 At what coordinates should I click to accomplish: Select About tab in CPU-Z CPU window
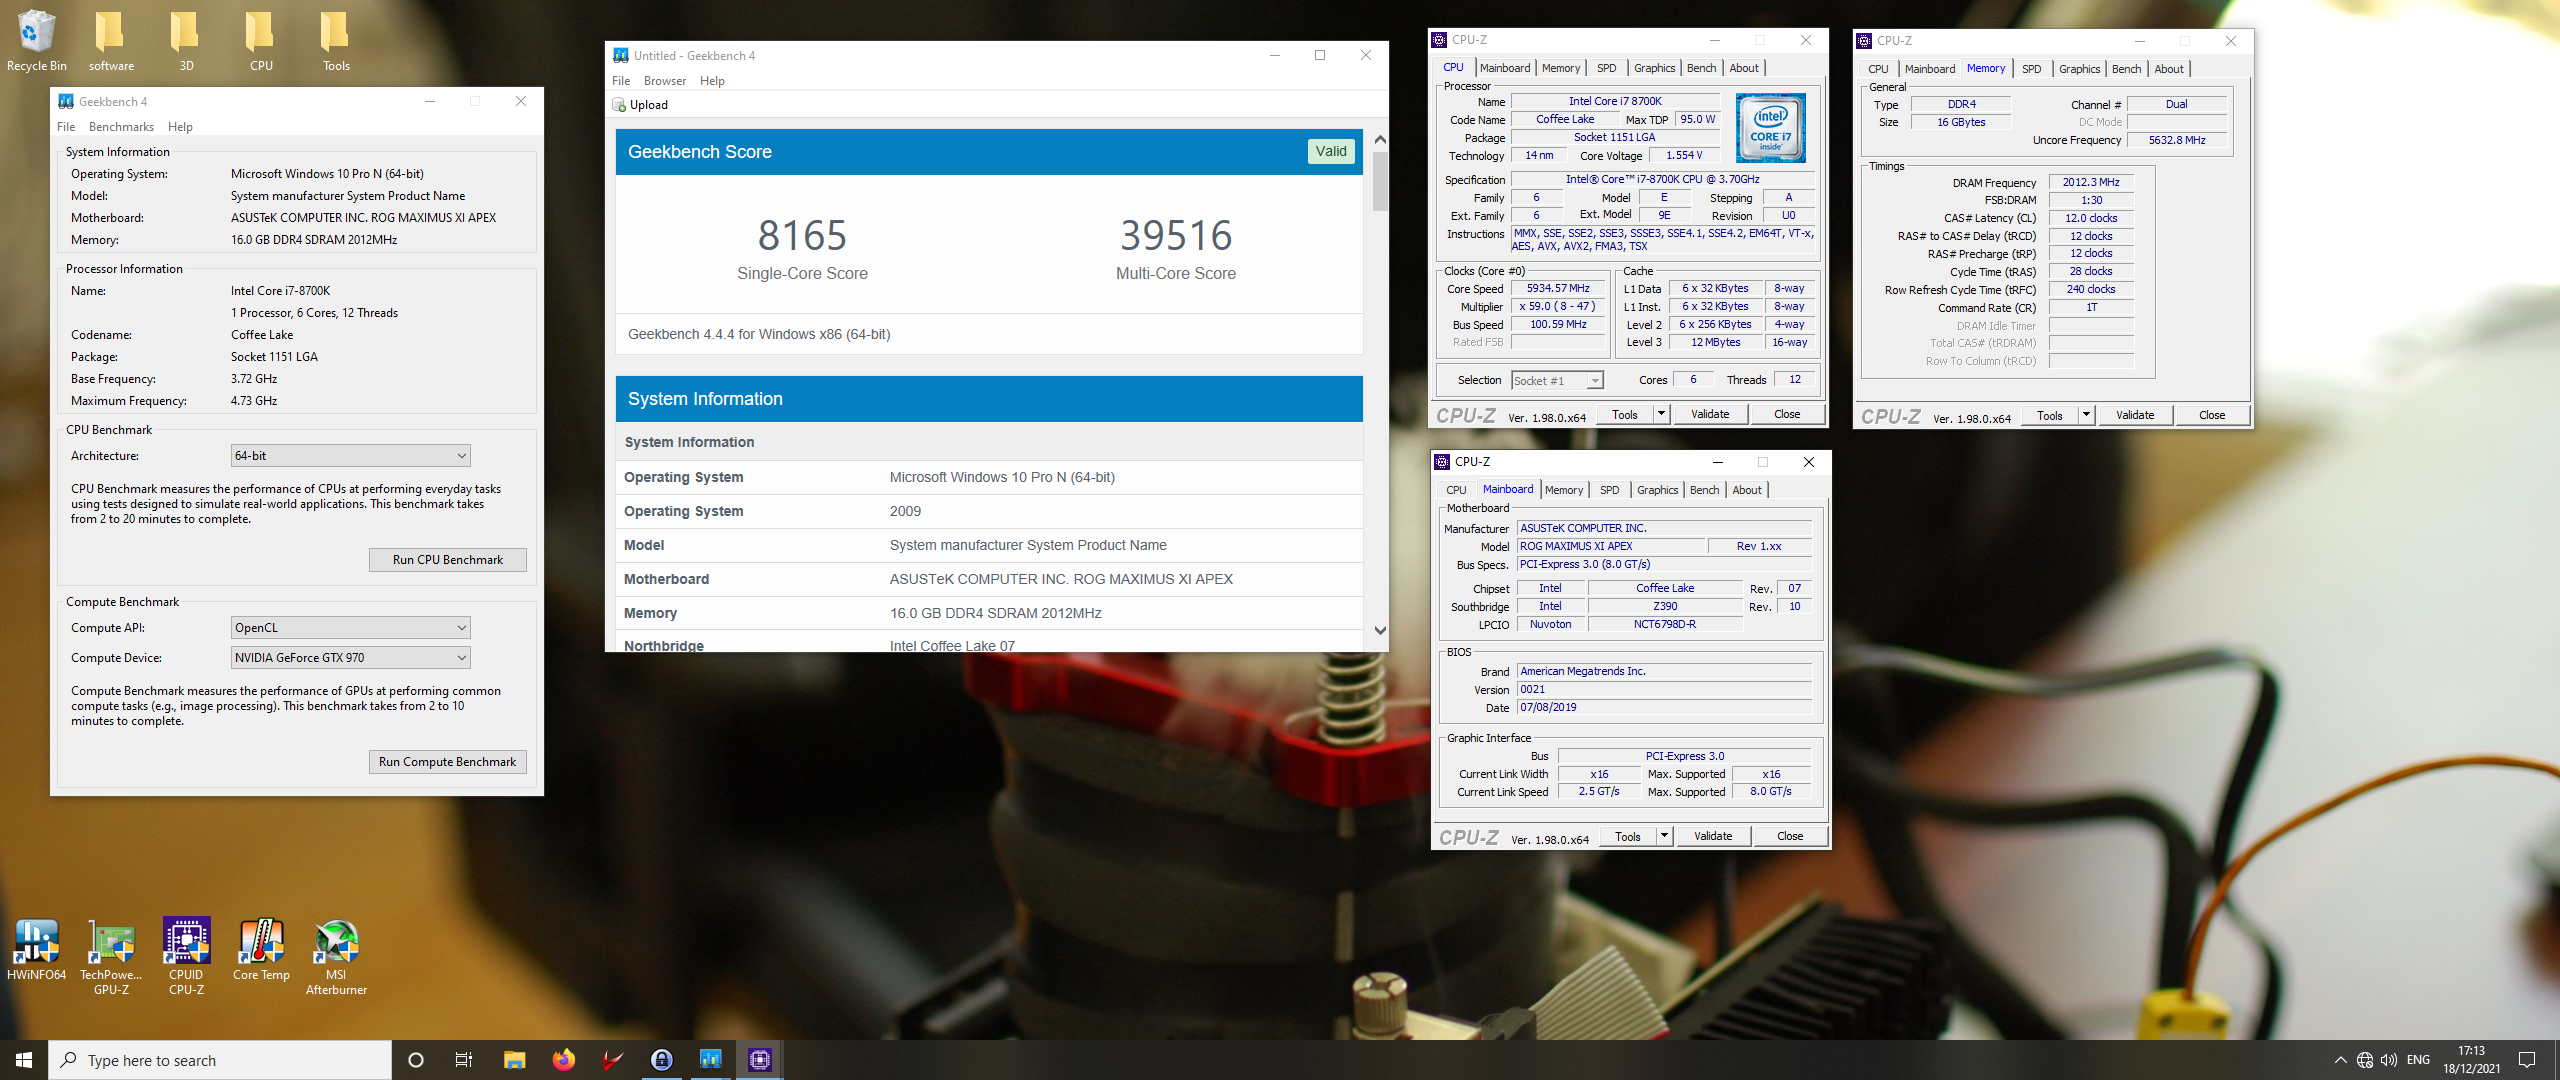pyautogui.click(x=1744, y=68)
